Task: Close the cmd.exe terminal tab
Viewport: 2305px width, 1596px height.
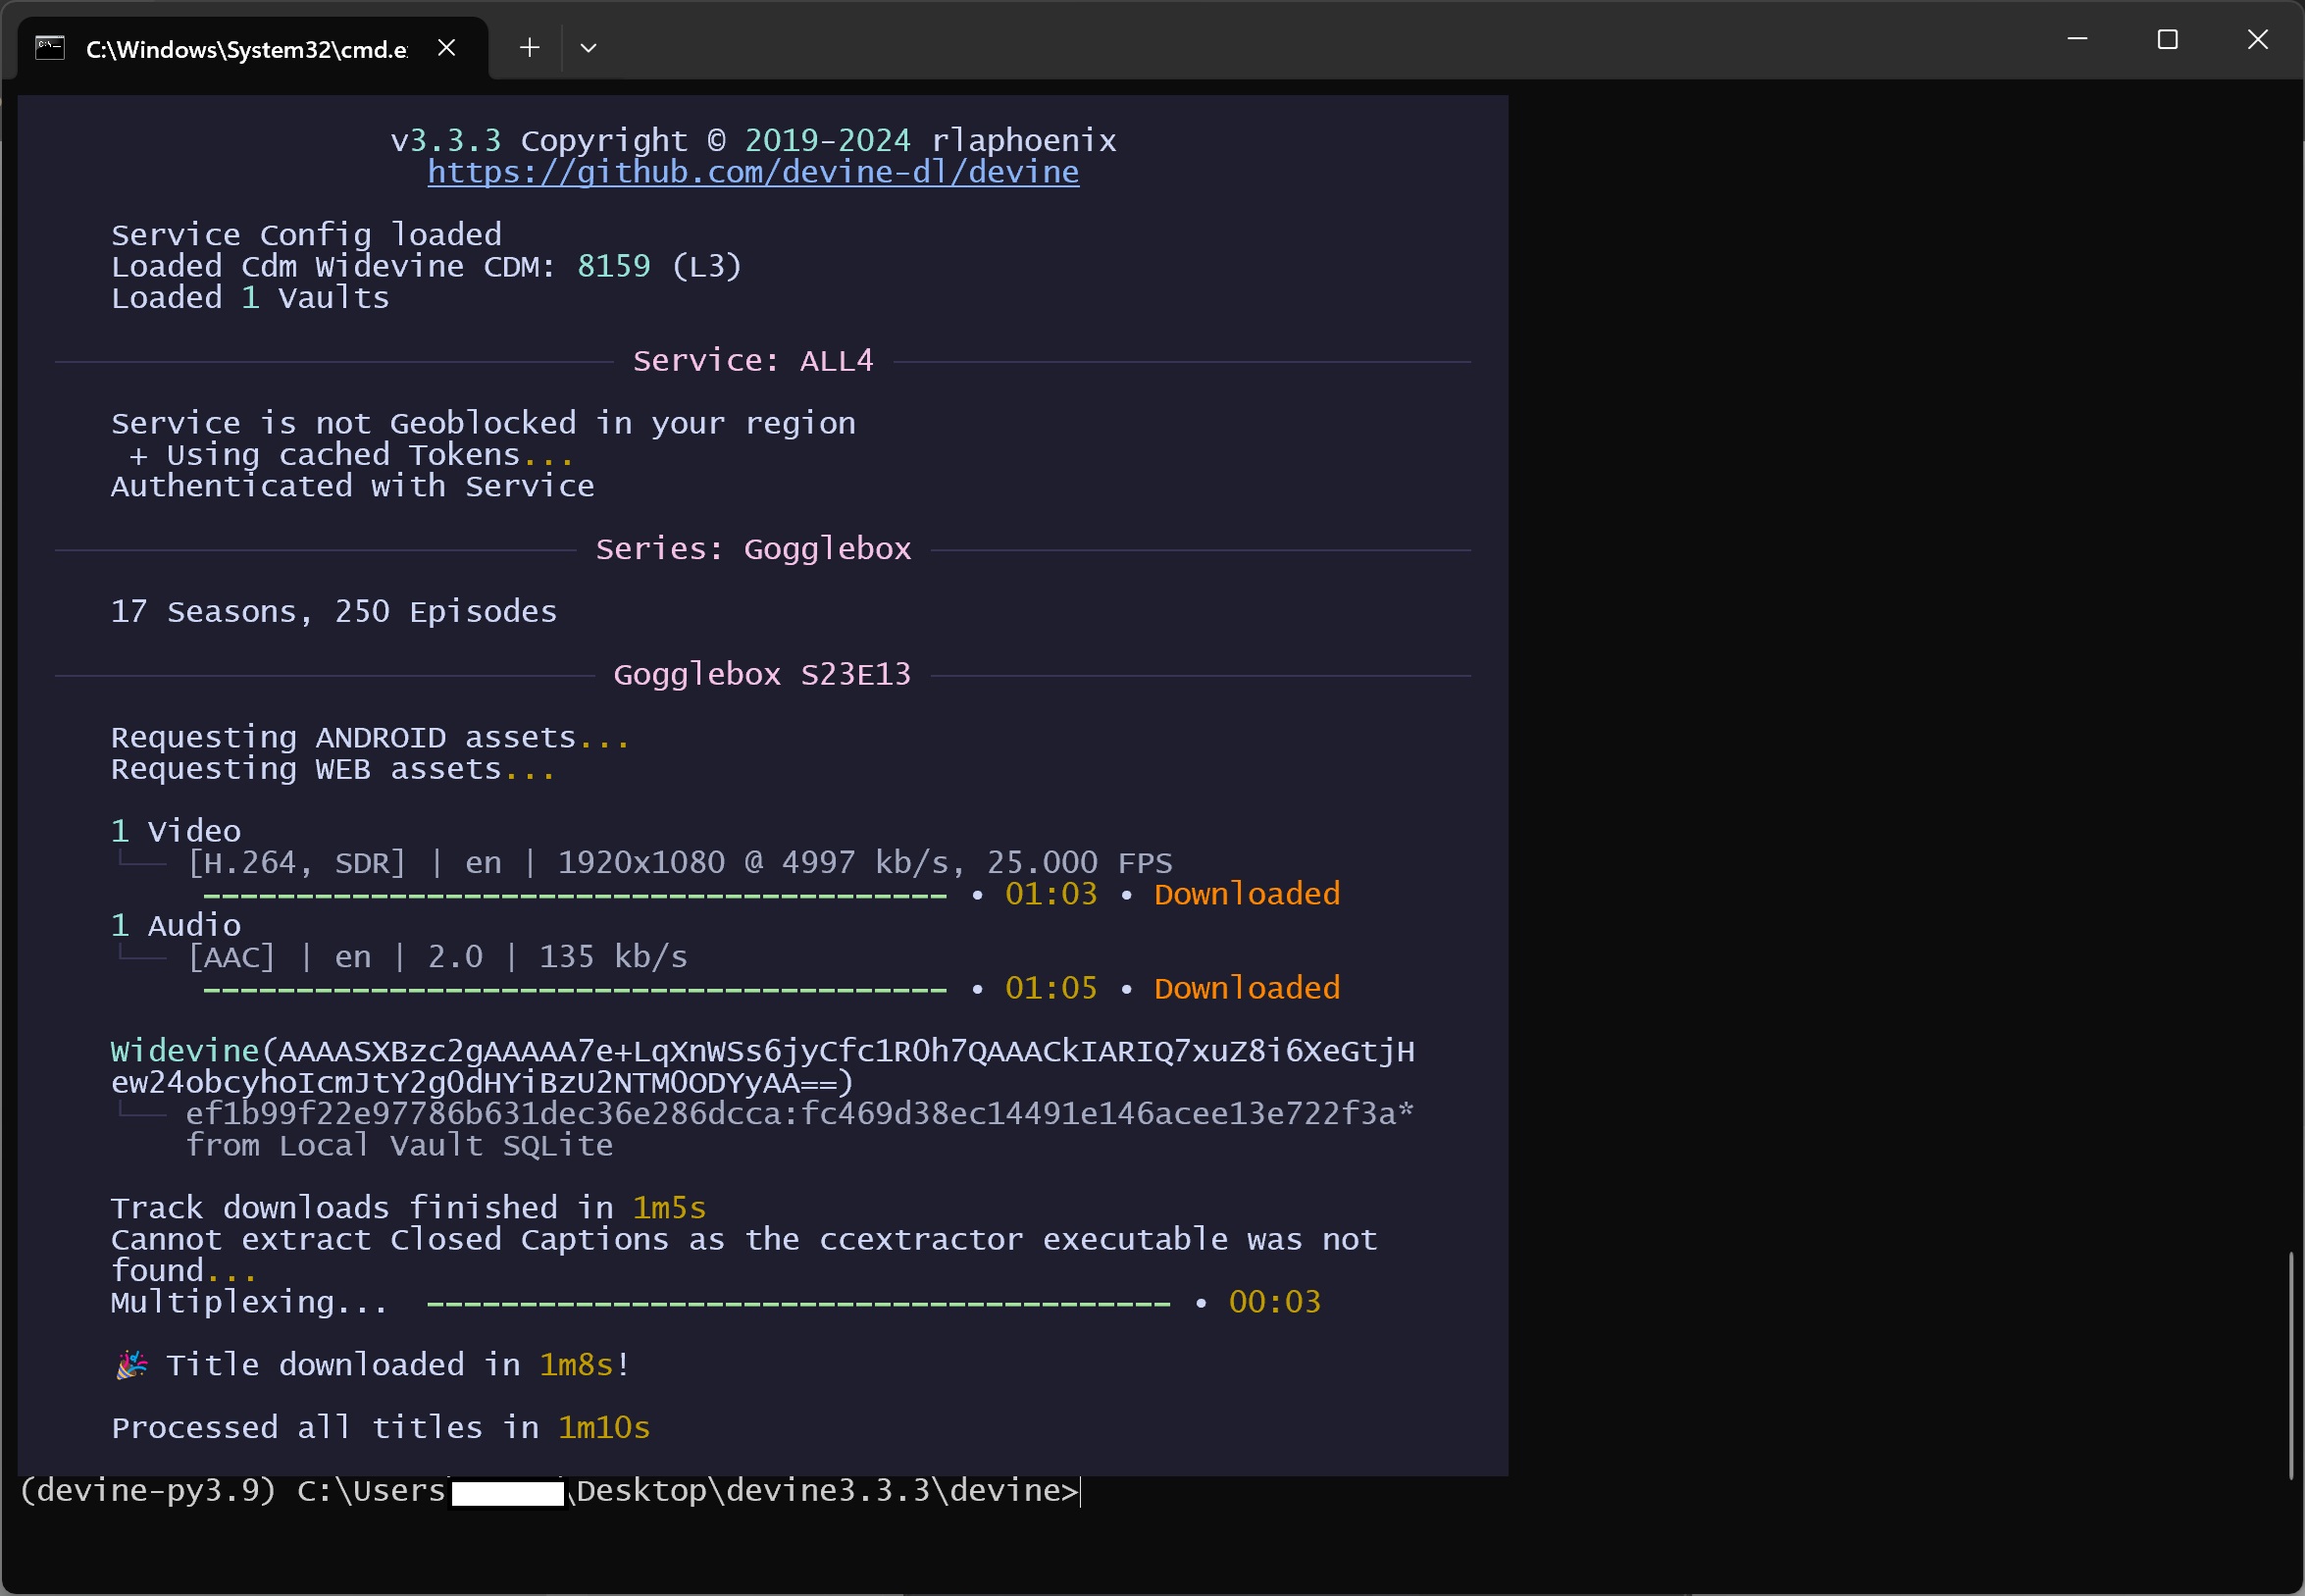Action: point(447,48)
